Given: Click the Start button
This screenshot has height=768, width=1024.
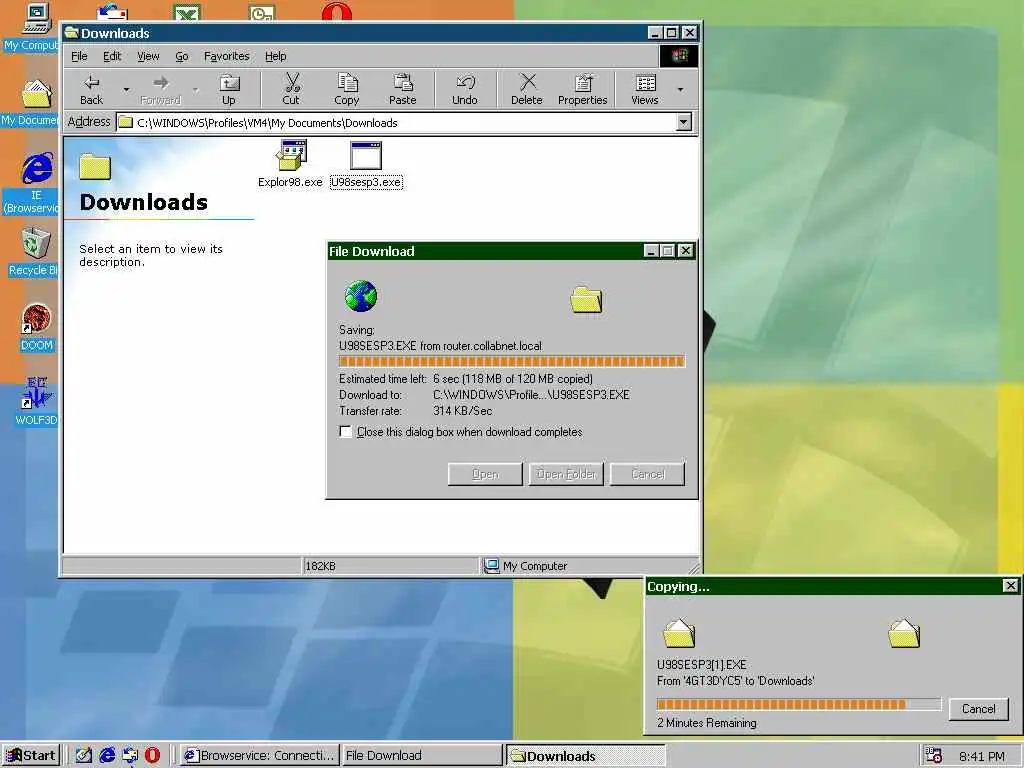Looking at the screenshot, I should [x=31, y=756].
